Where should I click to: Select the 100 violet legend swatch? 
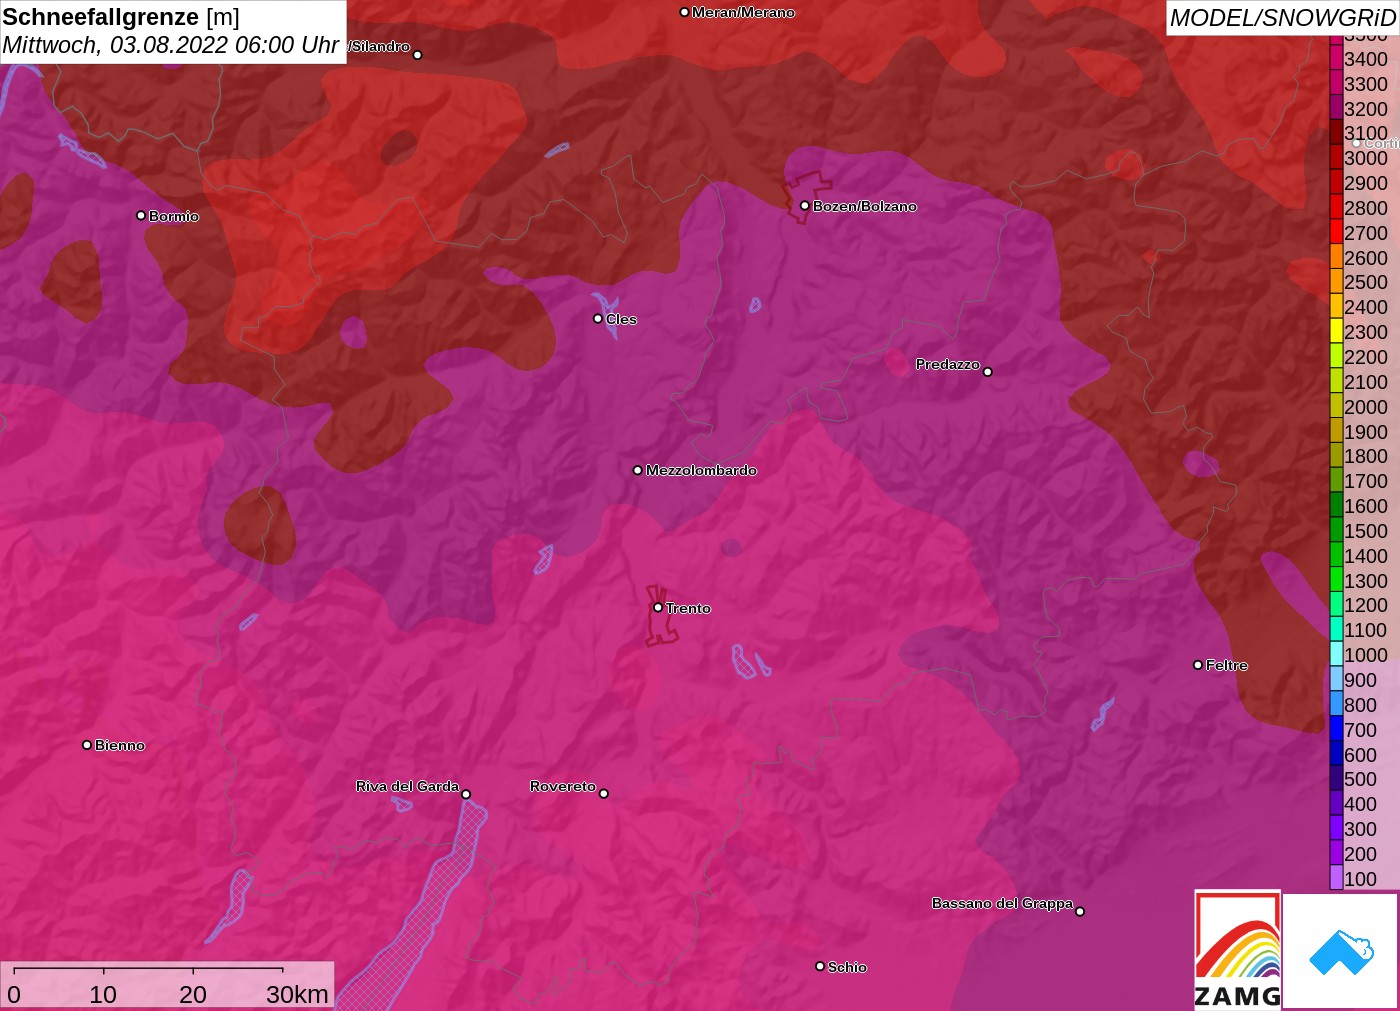1336,878
